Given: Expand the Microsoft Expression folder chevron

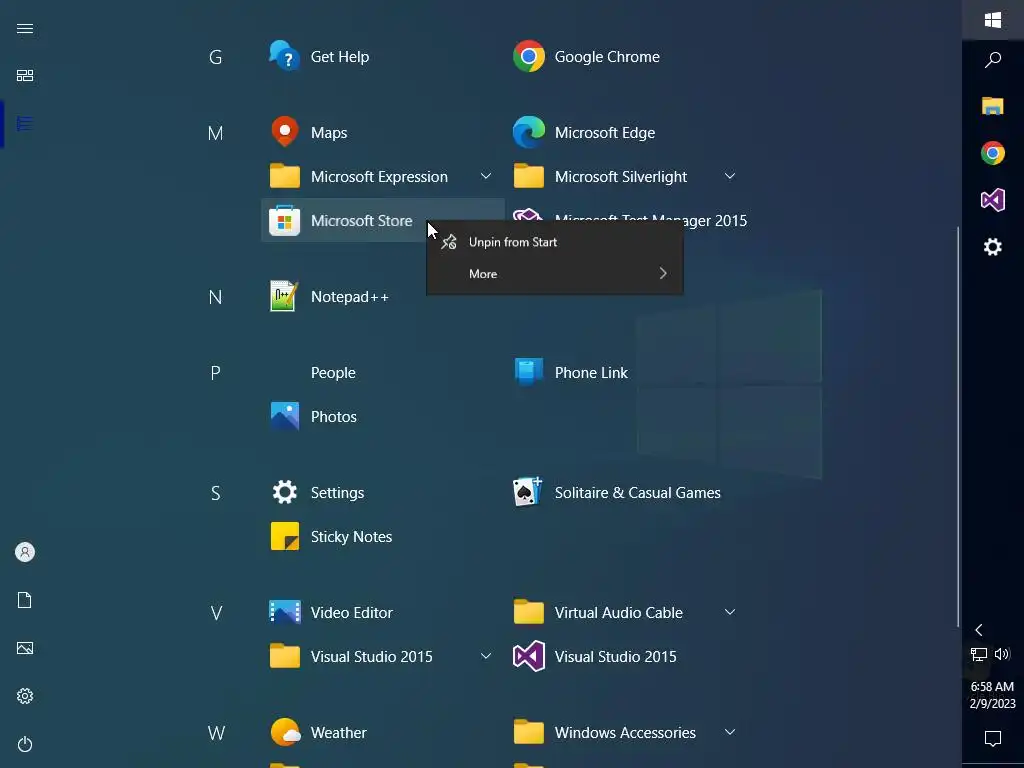Looking at the screenshot, I should click(486, 176).
